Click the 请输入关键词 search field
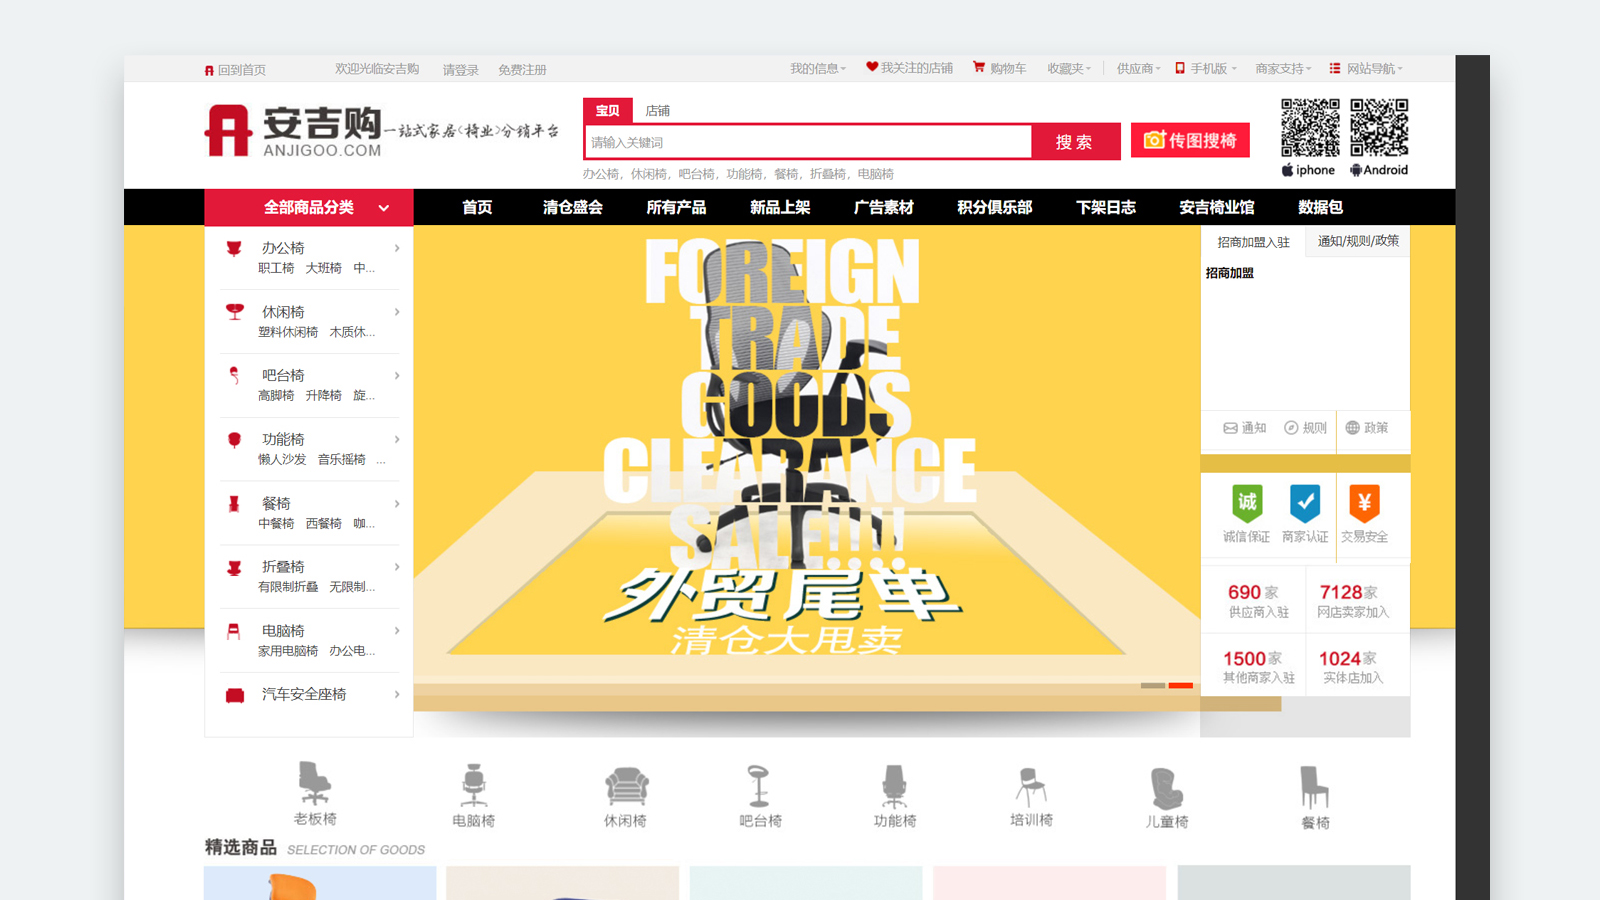Screen dimensions: 1600x900 (x=808, y=142)
